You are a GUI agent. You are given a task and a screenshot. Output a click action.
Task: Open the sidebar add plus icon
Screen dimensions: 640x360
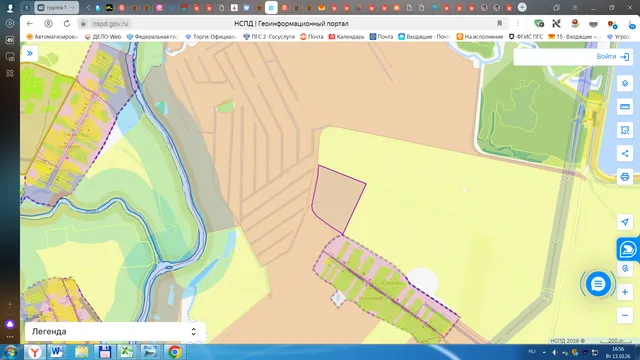10,304
